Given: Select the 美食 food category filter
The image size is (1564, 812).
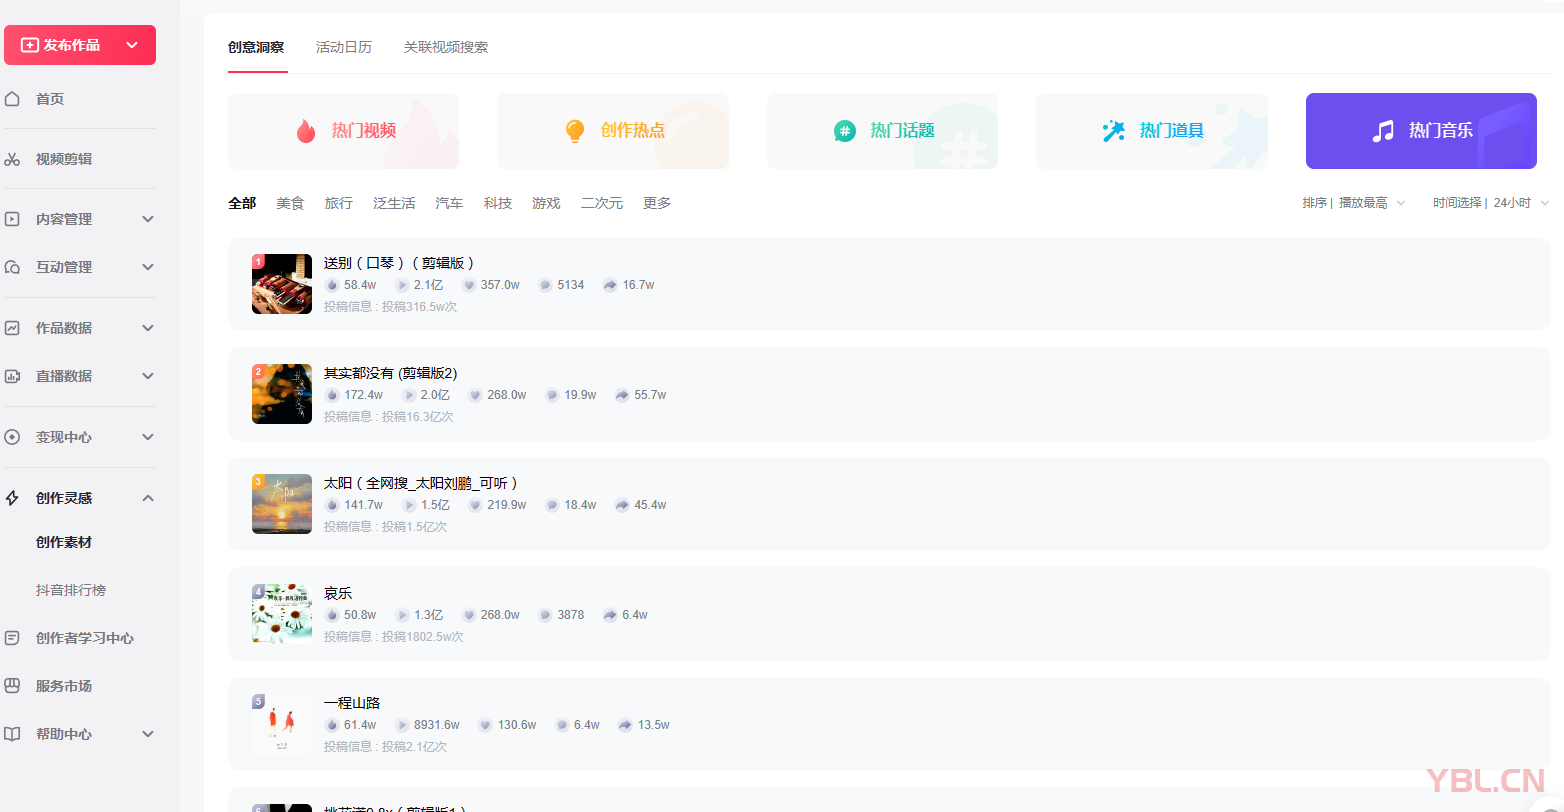Looking at the screenshot, I should tap(290, 202).
